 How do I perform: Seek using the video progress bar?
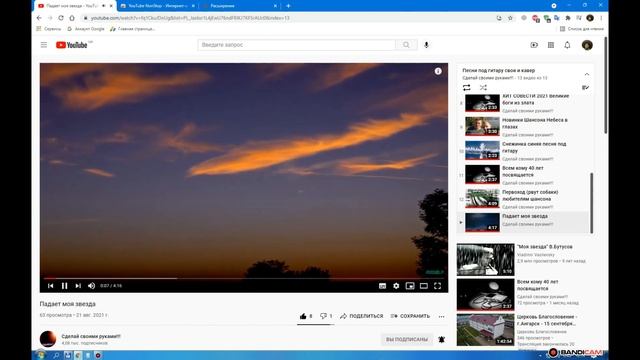pos(244,278)
